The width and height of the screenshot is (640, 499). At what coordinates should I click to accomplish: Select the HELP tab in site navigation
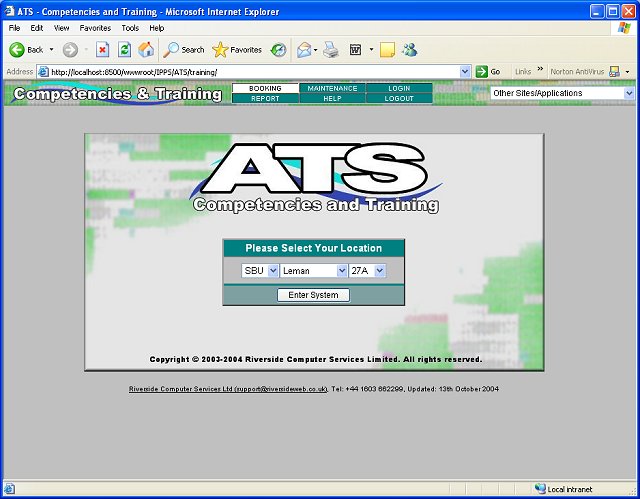pyautogui.click(x=332, y=99)
